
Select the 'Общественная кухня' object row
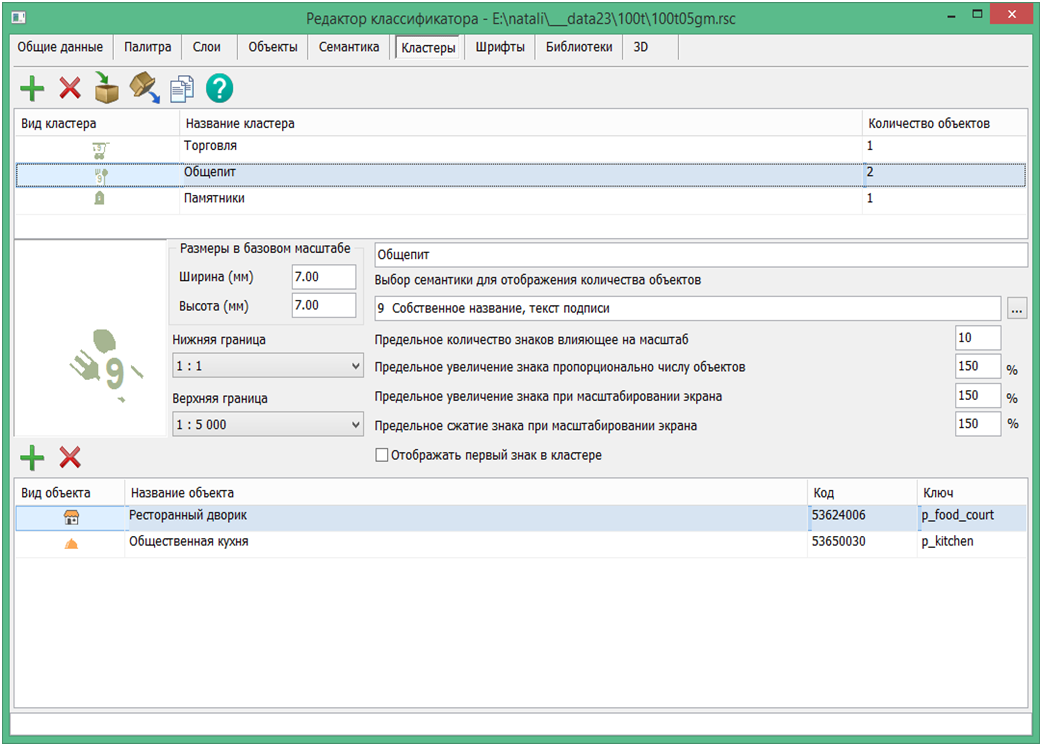(x=465, y=542)
